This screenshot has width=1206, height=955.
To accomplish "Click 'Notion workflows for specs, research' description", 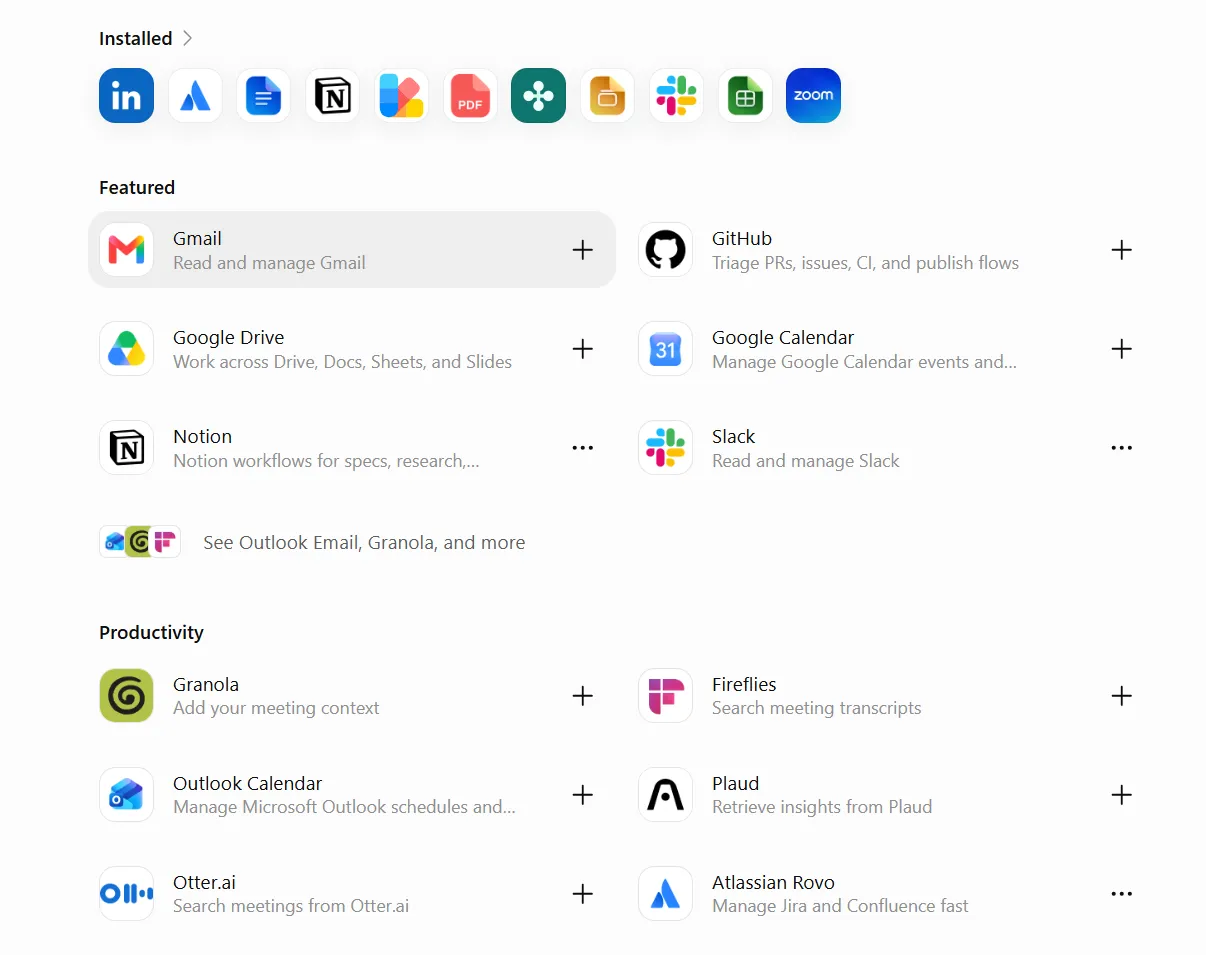I will click(x=326, y=461).
